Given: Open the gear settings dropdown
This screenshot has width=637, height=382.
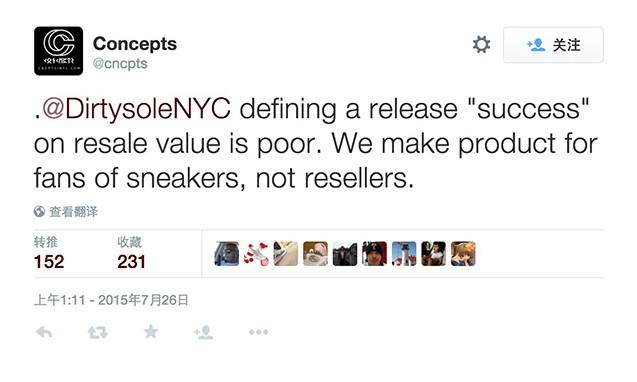Looking at the screenshot, I should click(481, 44).
